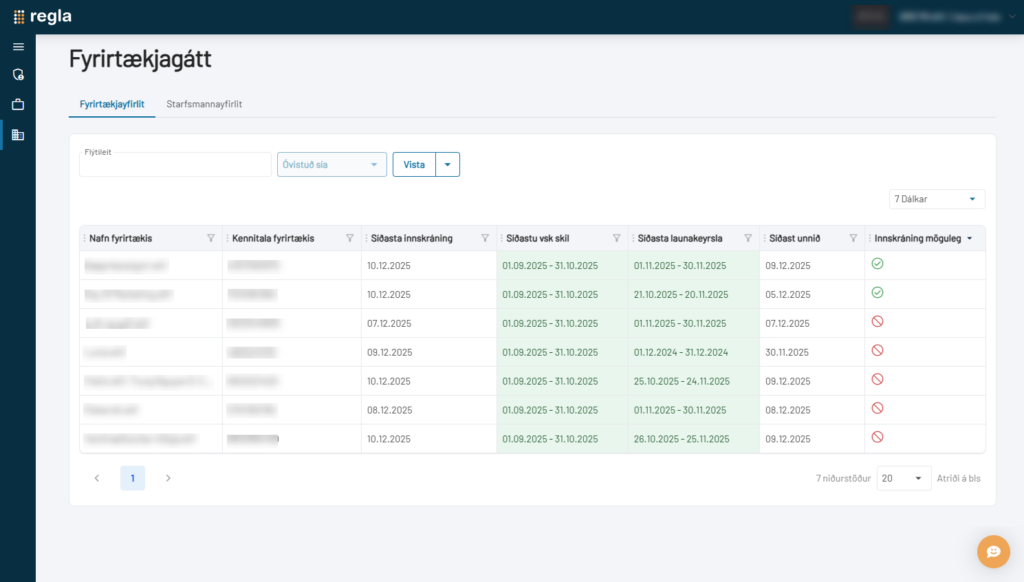Open the hamburger menu in sidebar
Image resolution: width=1024 pixels, height=582 pixels.
click(x=18, y=47)
